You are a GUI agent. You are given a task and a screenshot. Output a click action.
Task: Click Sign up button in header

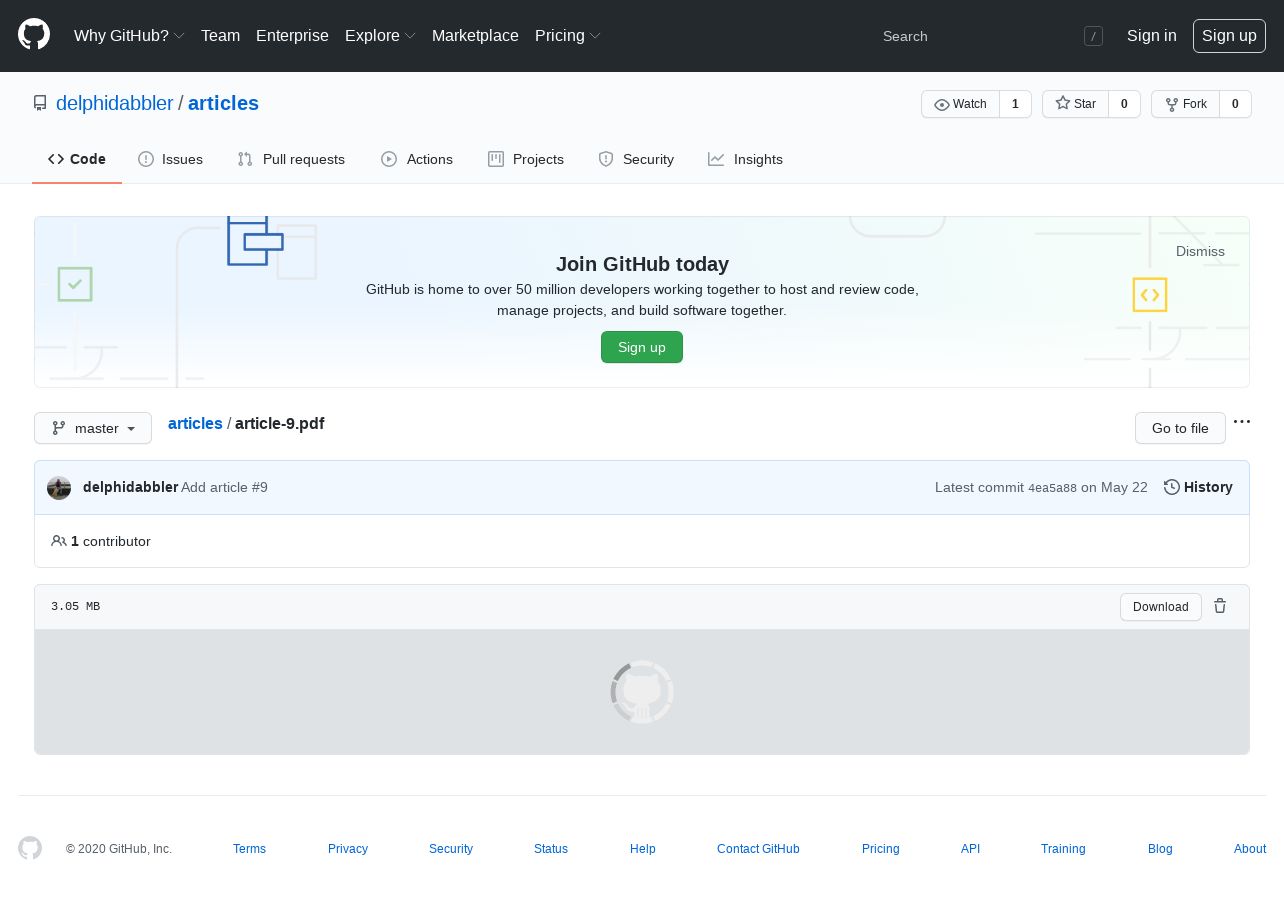coord(1229,35)
